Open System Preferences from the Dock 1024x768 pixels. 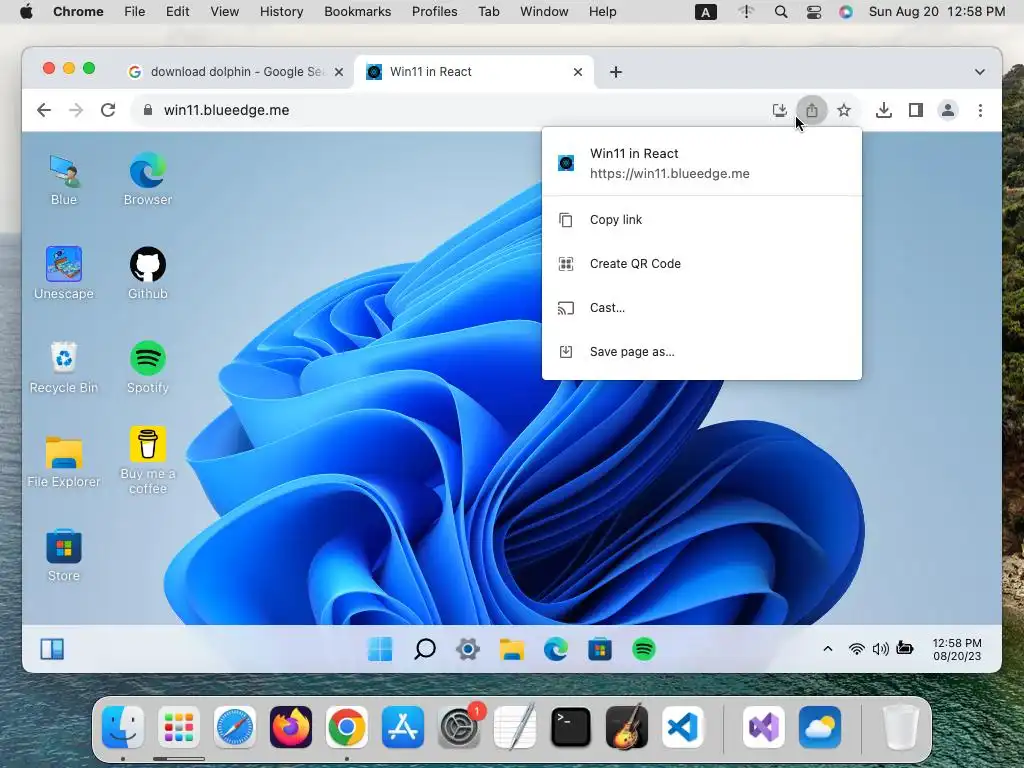458,727
